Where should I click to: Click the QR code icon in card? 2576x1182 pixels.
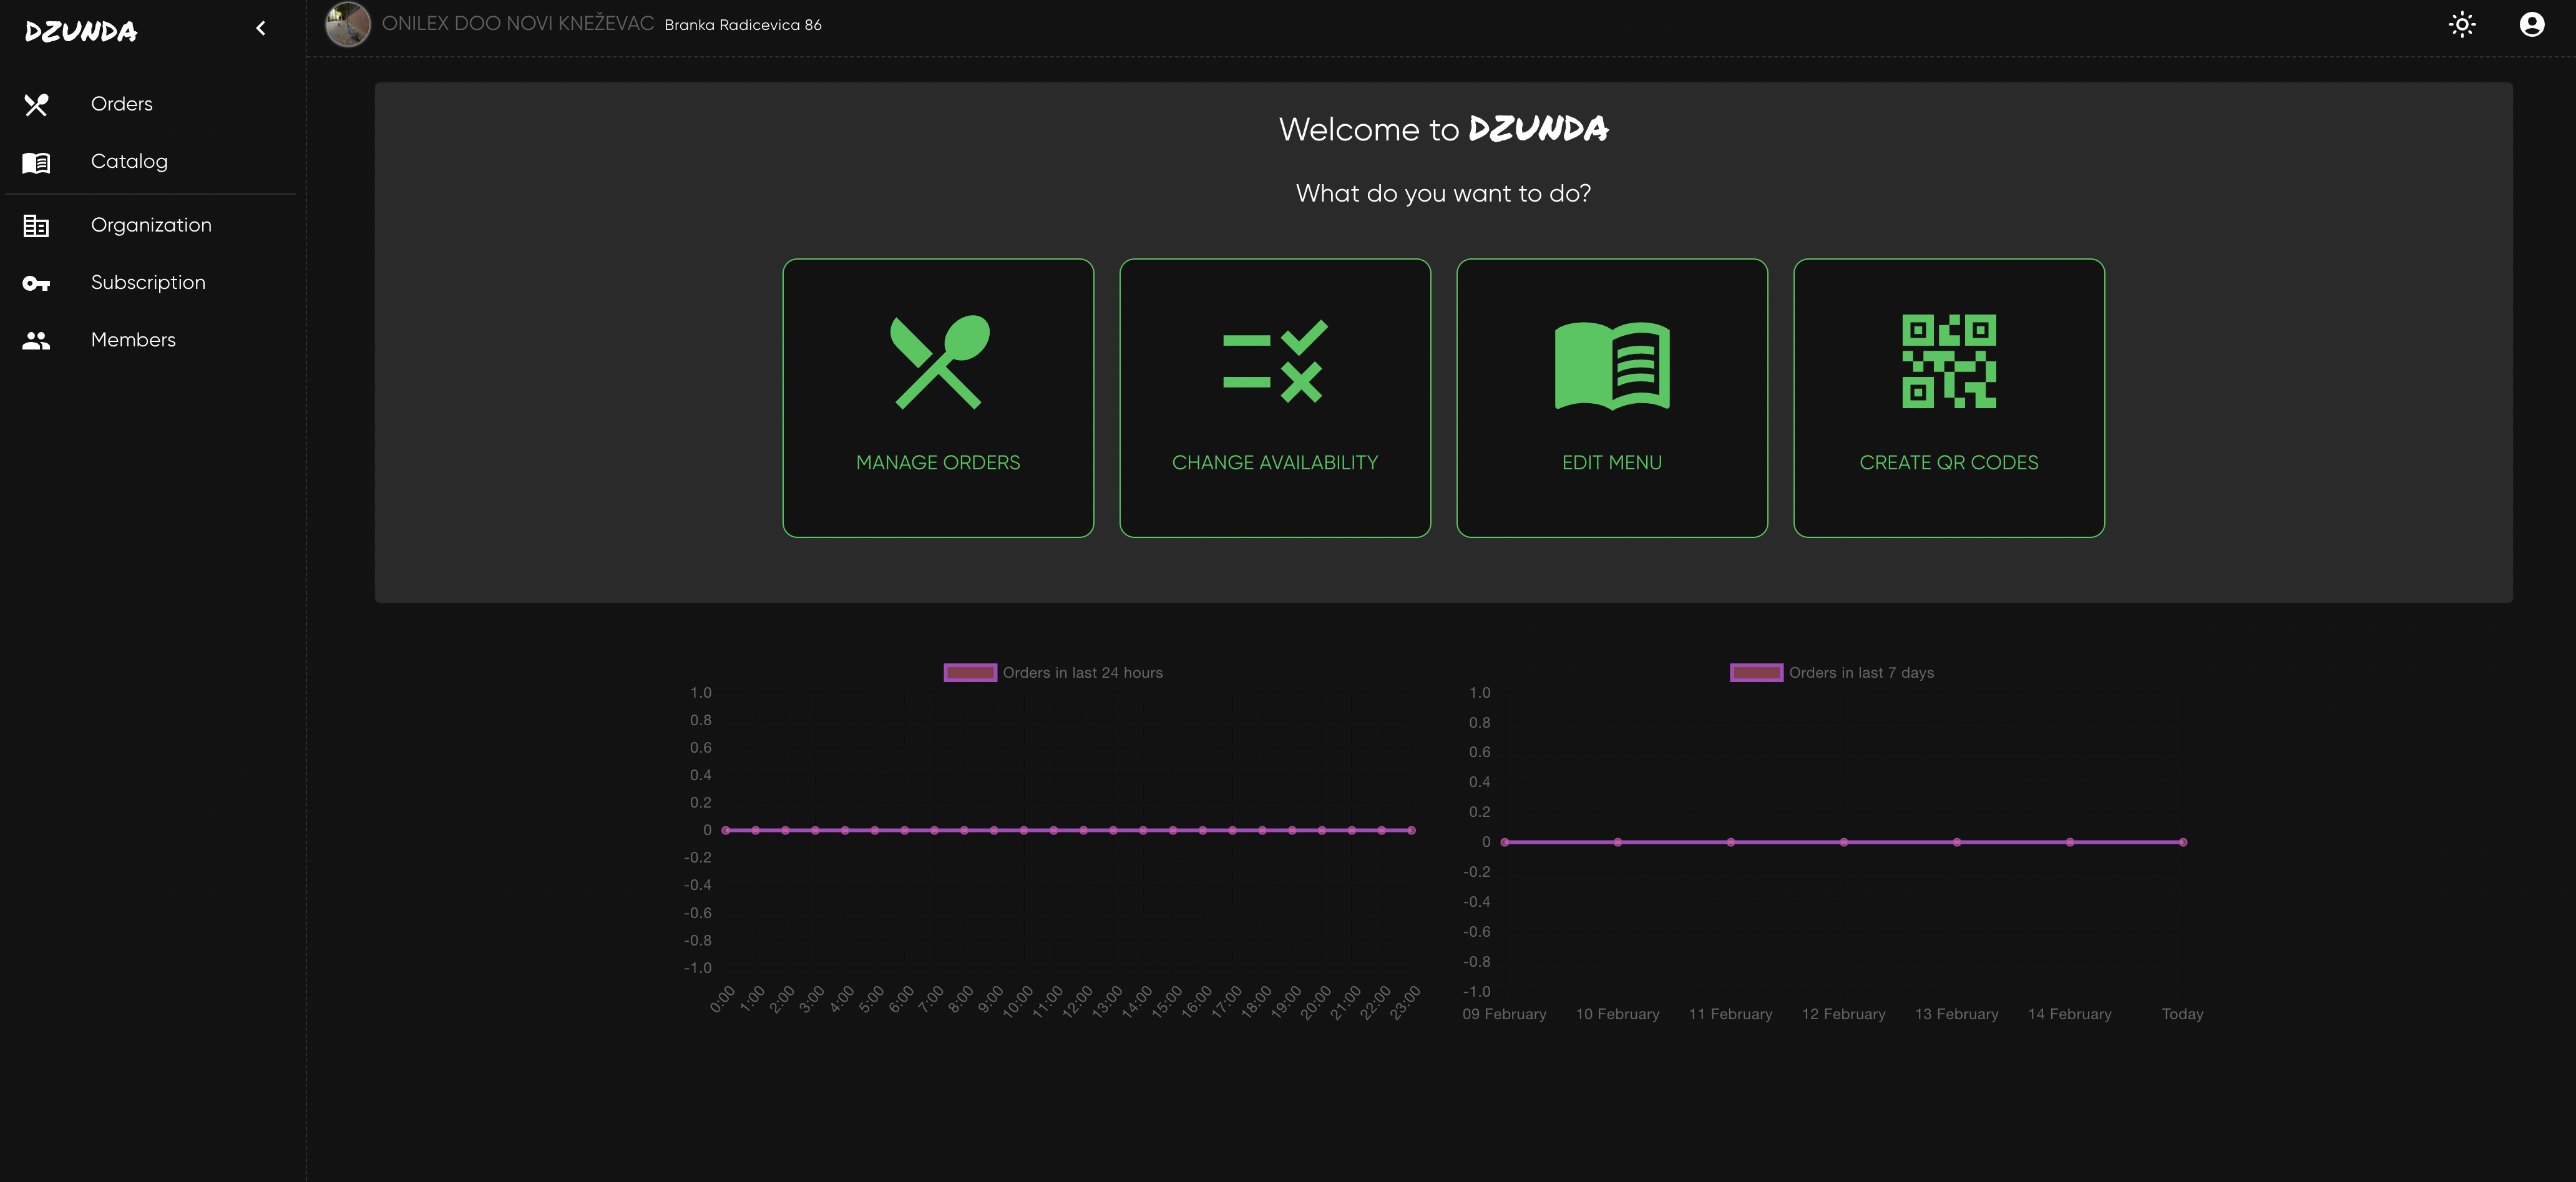point(1948,362)
